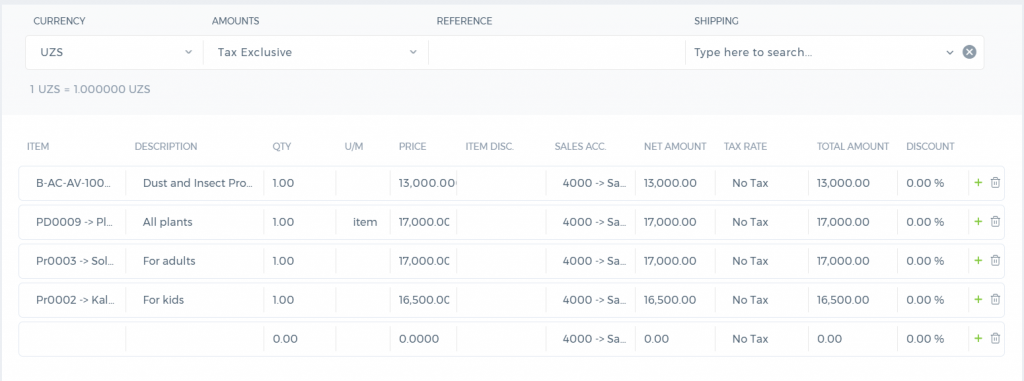Open the UZS currency dropdown
Viewport: 1024px width, 381px height.
coord(114,52)
